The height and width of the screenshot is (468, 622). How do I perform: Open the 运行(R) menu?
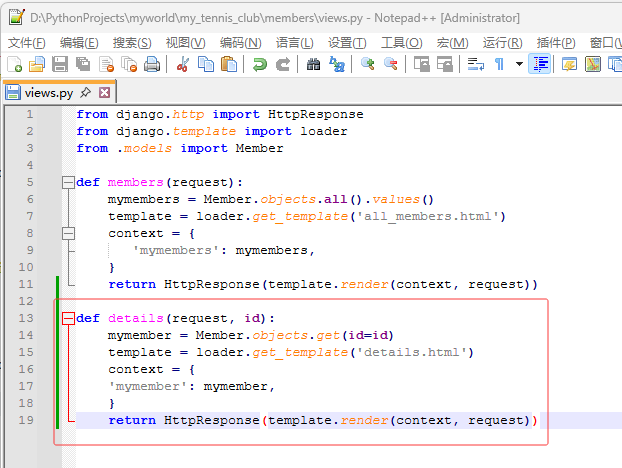pyautogui.click(x=502, y=42)
